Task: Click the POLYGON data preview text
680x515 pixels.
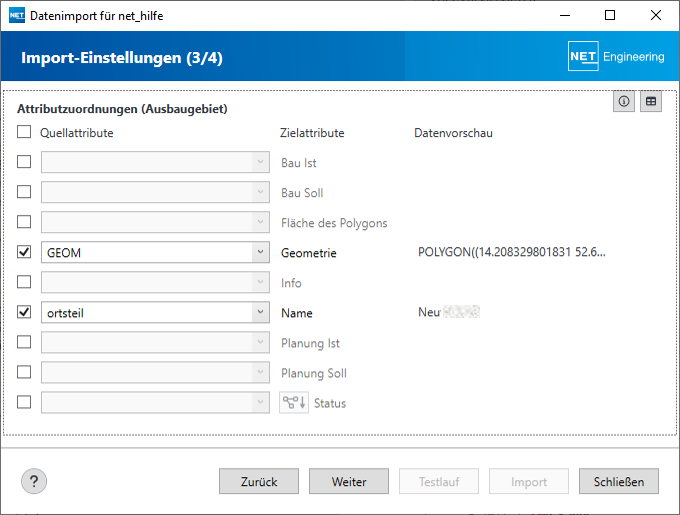Action: point(512,252)
